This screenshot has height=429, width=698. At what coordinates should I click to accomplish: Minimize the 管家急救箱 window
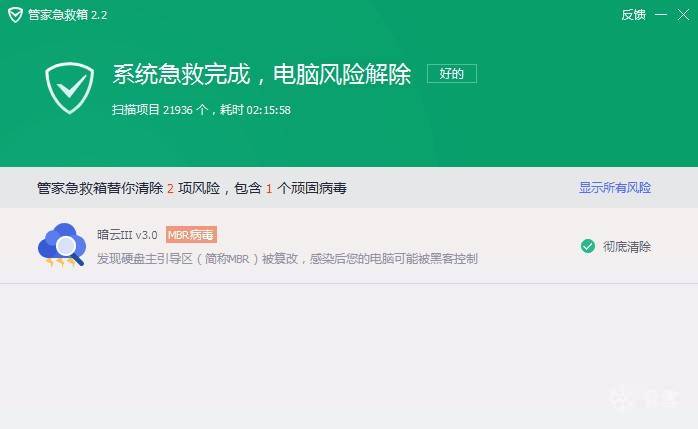pyautogui.click(x=661, y=15)
